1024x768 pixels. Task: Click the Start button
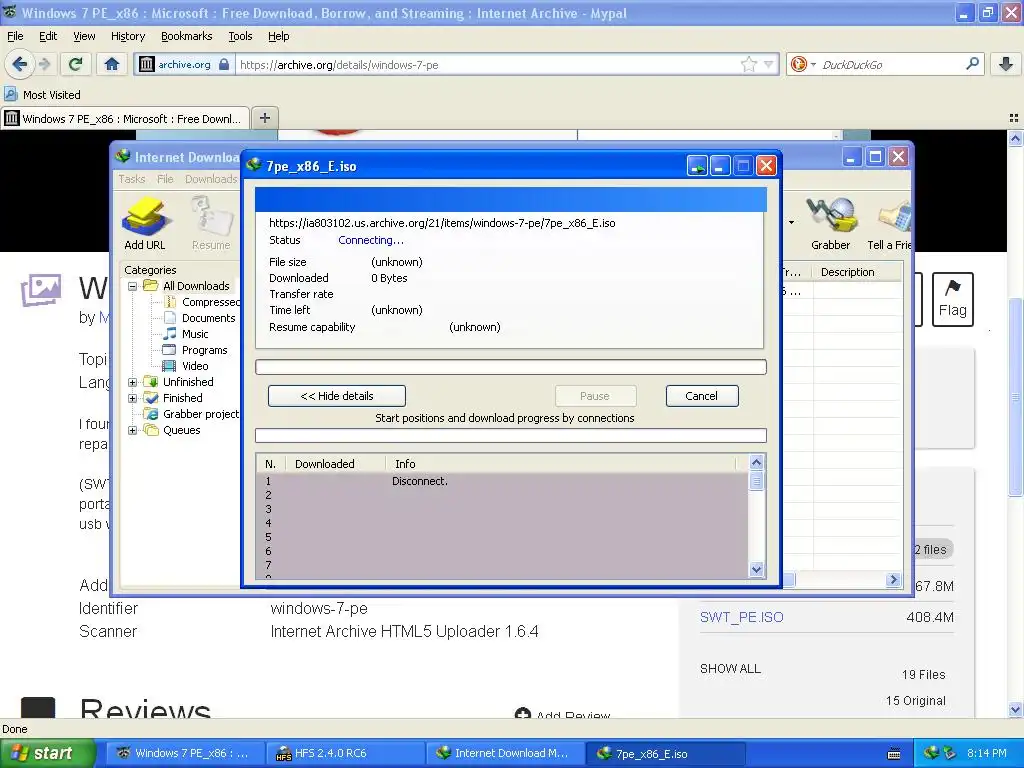tap(47, 753)
